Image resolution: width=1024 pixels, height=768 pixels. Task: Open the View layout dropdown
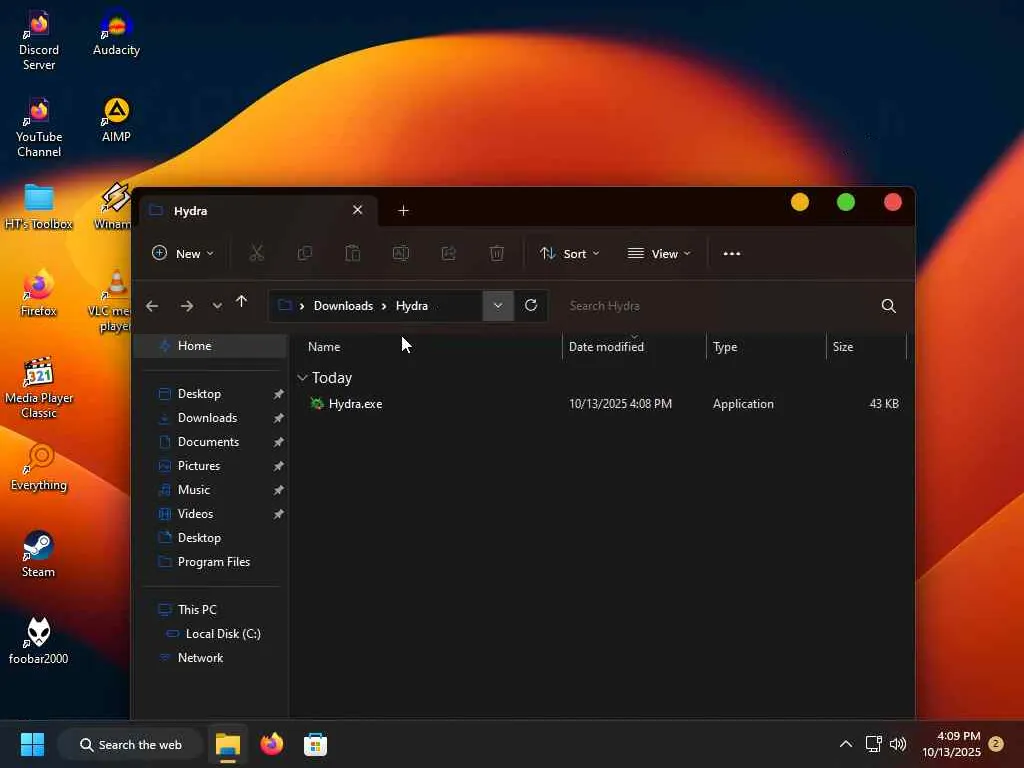coord(659,253)
